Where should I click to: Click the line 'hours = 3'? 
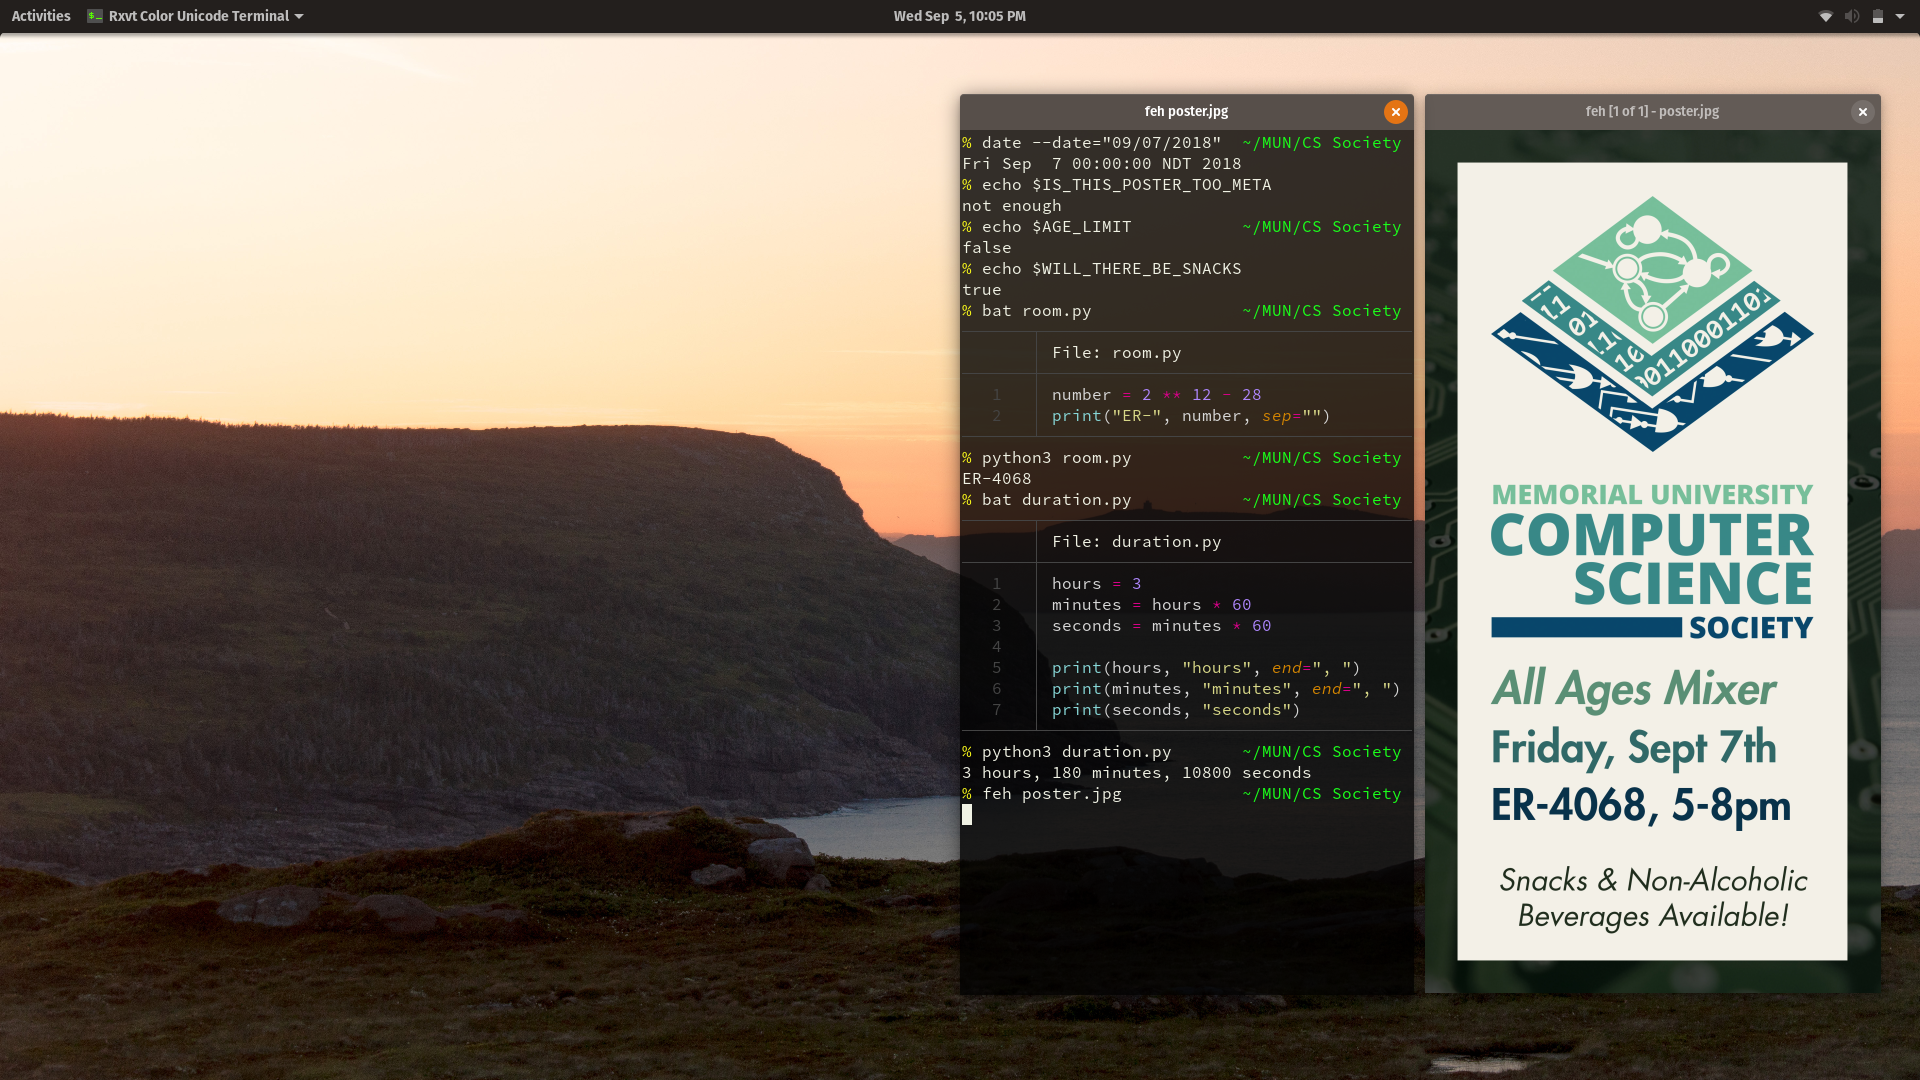tap(1097, 584)
